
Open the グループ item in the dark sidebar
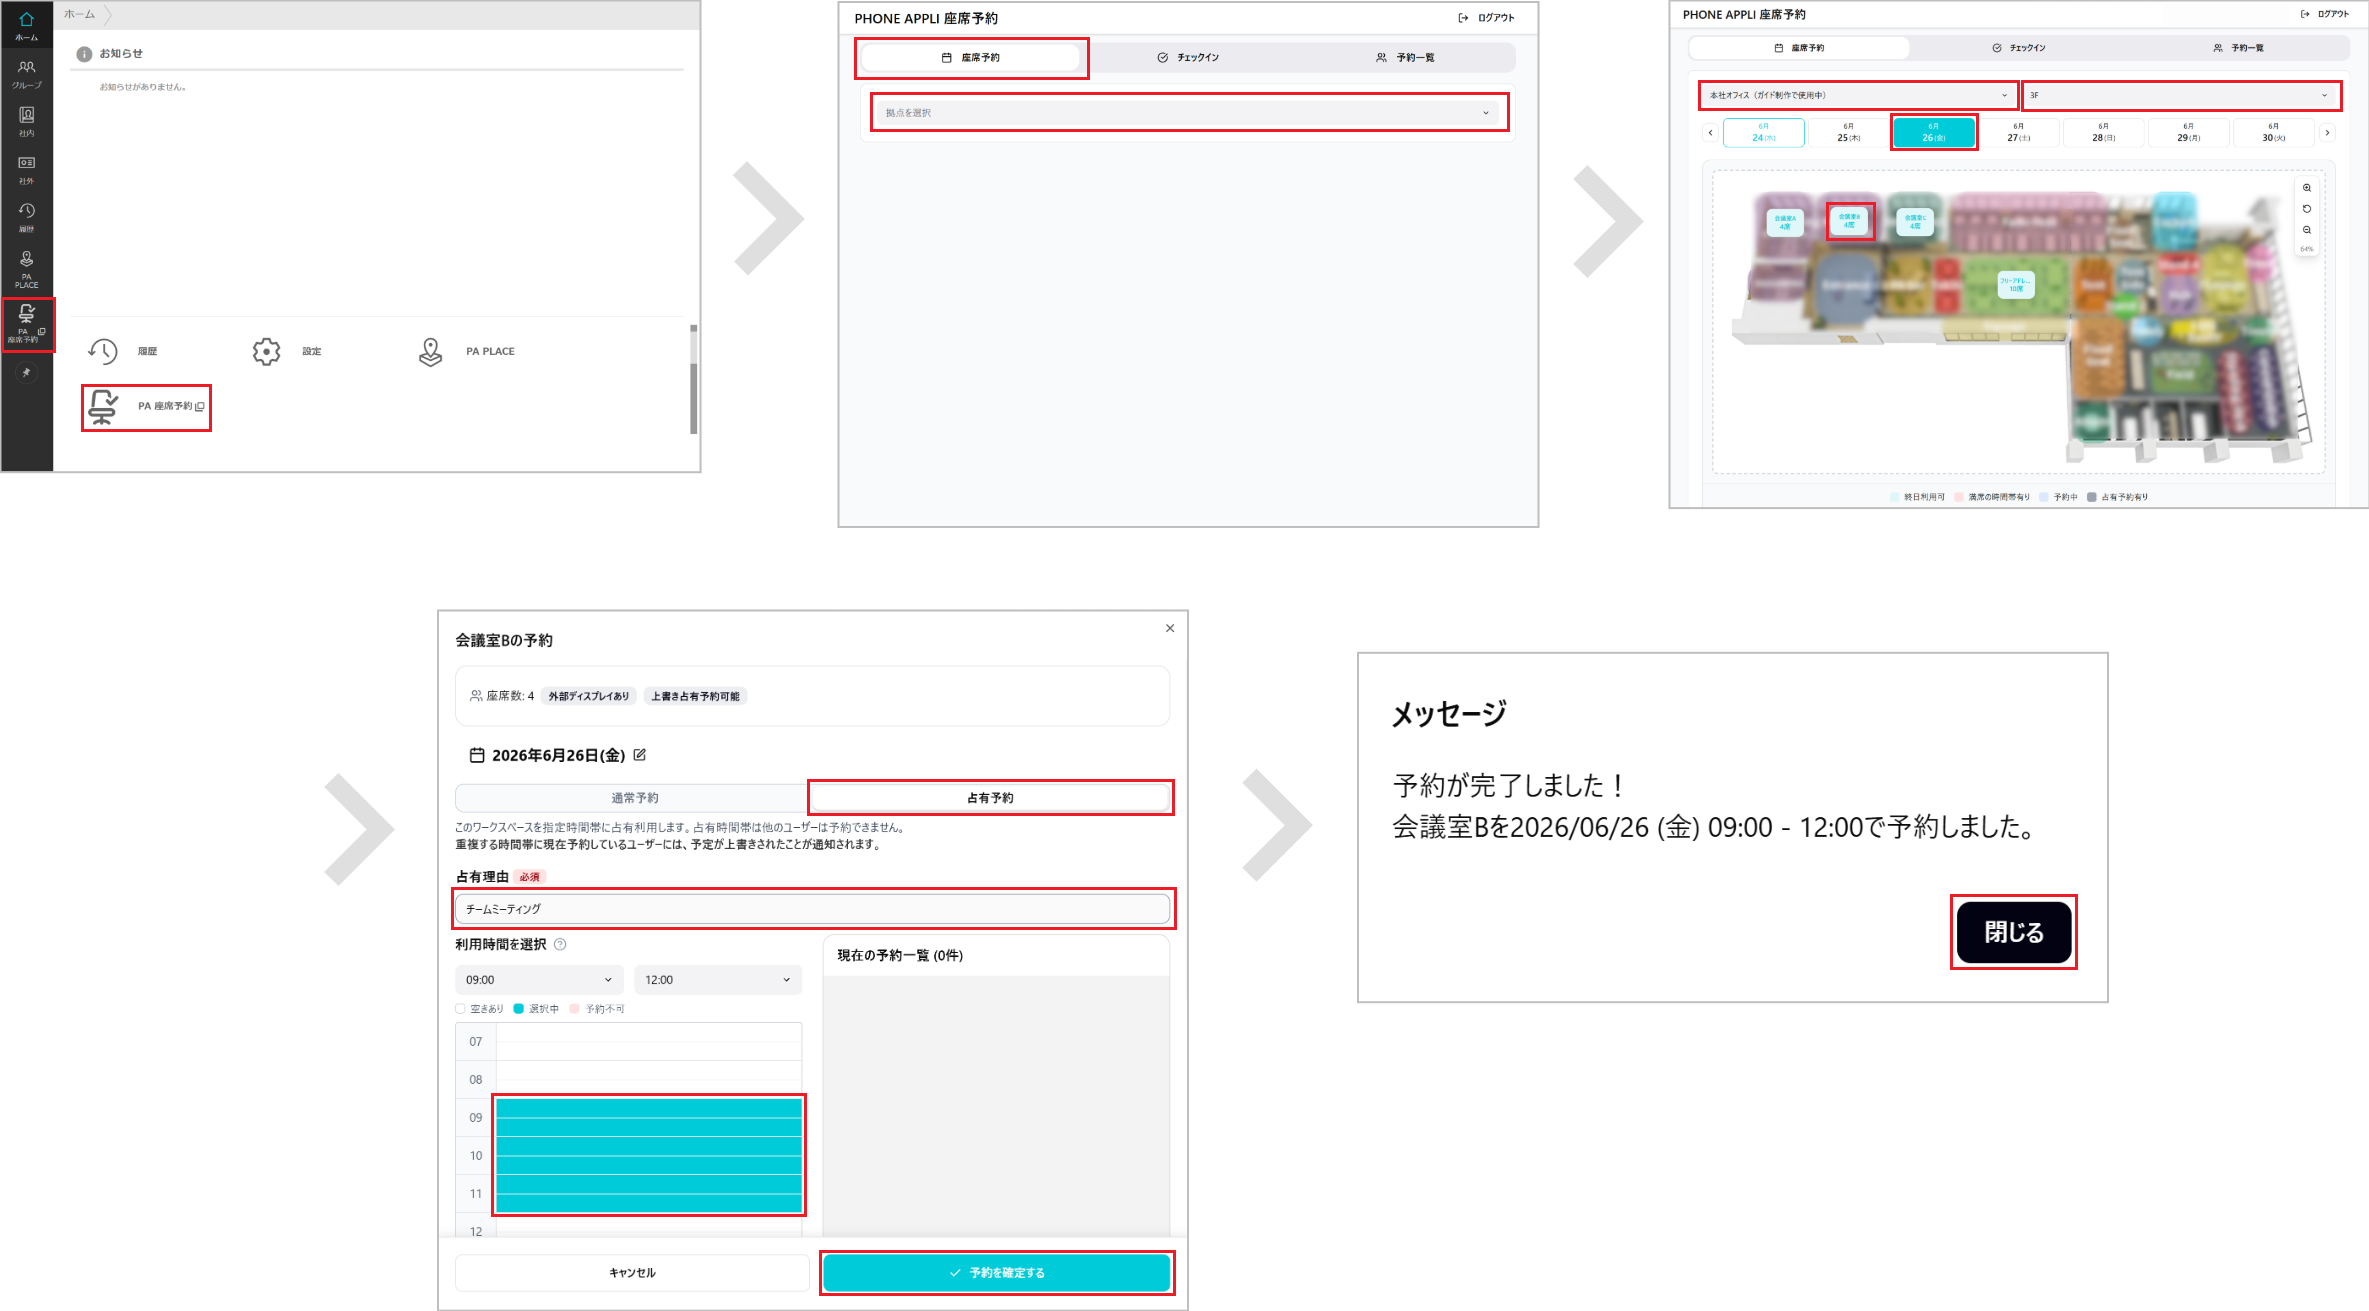[27, 73]
